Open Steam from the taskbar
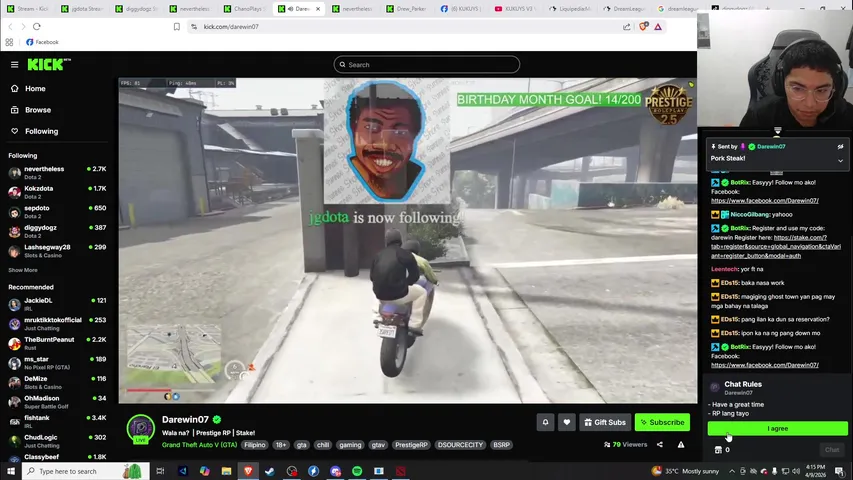Image resolution: width=853 pixels, height=480 pixels. 270,471
